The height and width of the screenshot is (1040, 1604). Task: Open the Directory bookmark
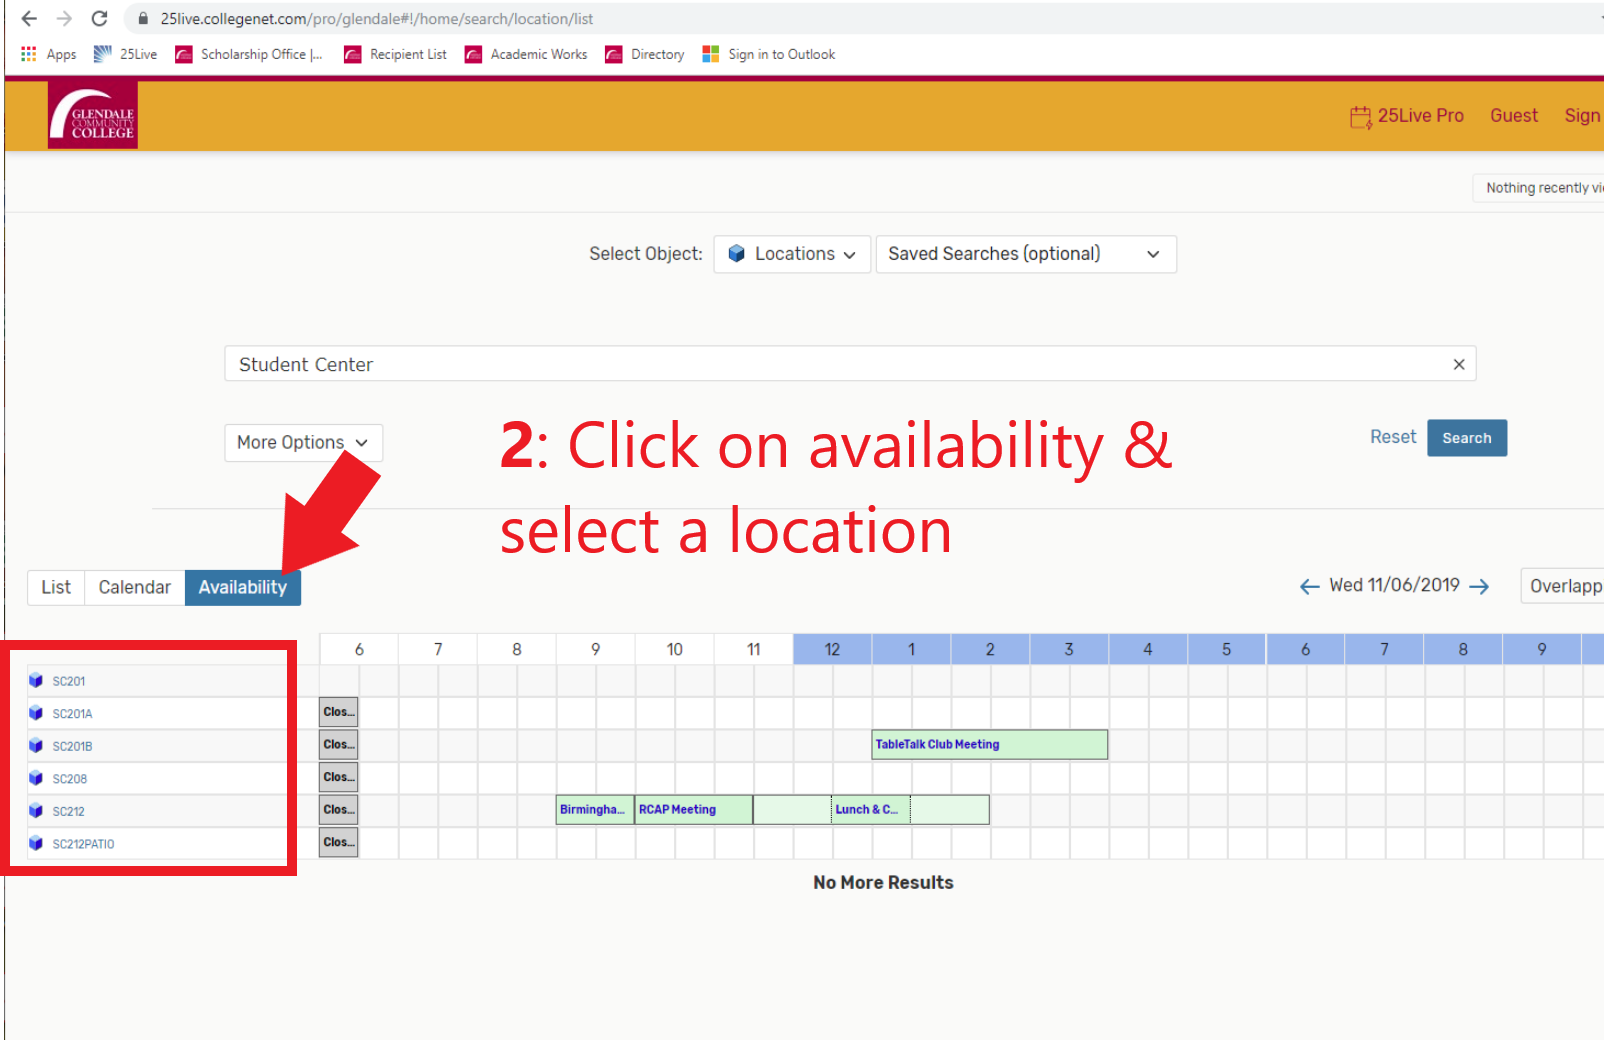(645, 54)
